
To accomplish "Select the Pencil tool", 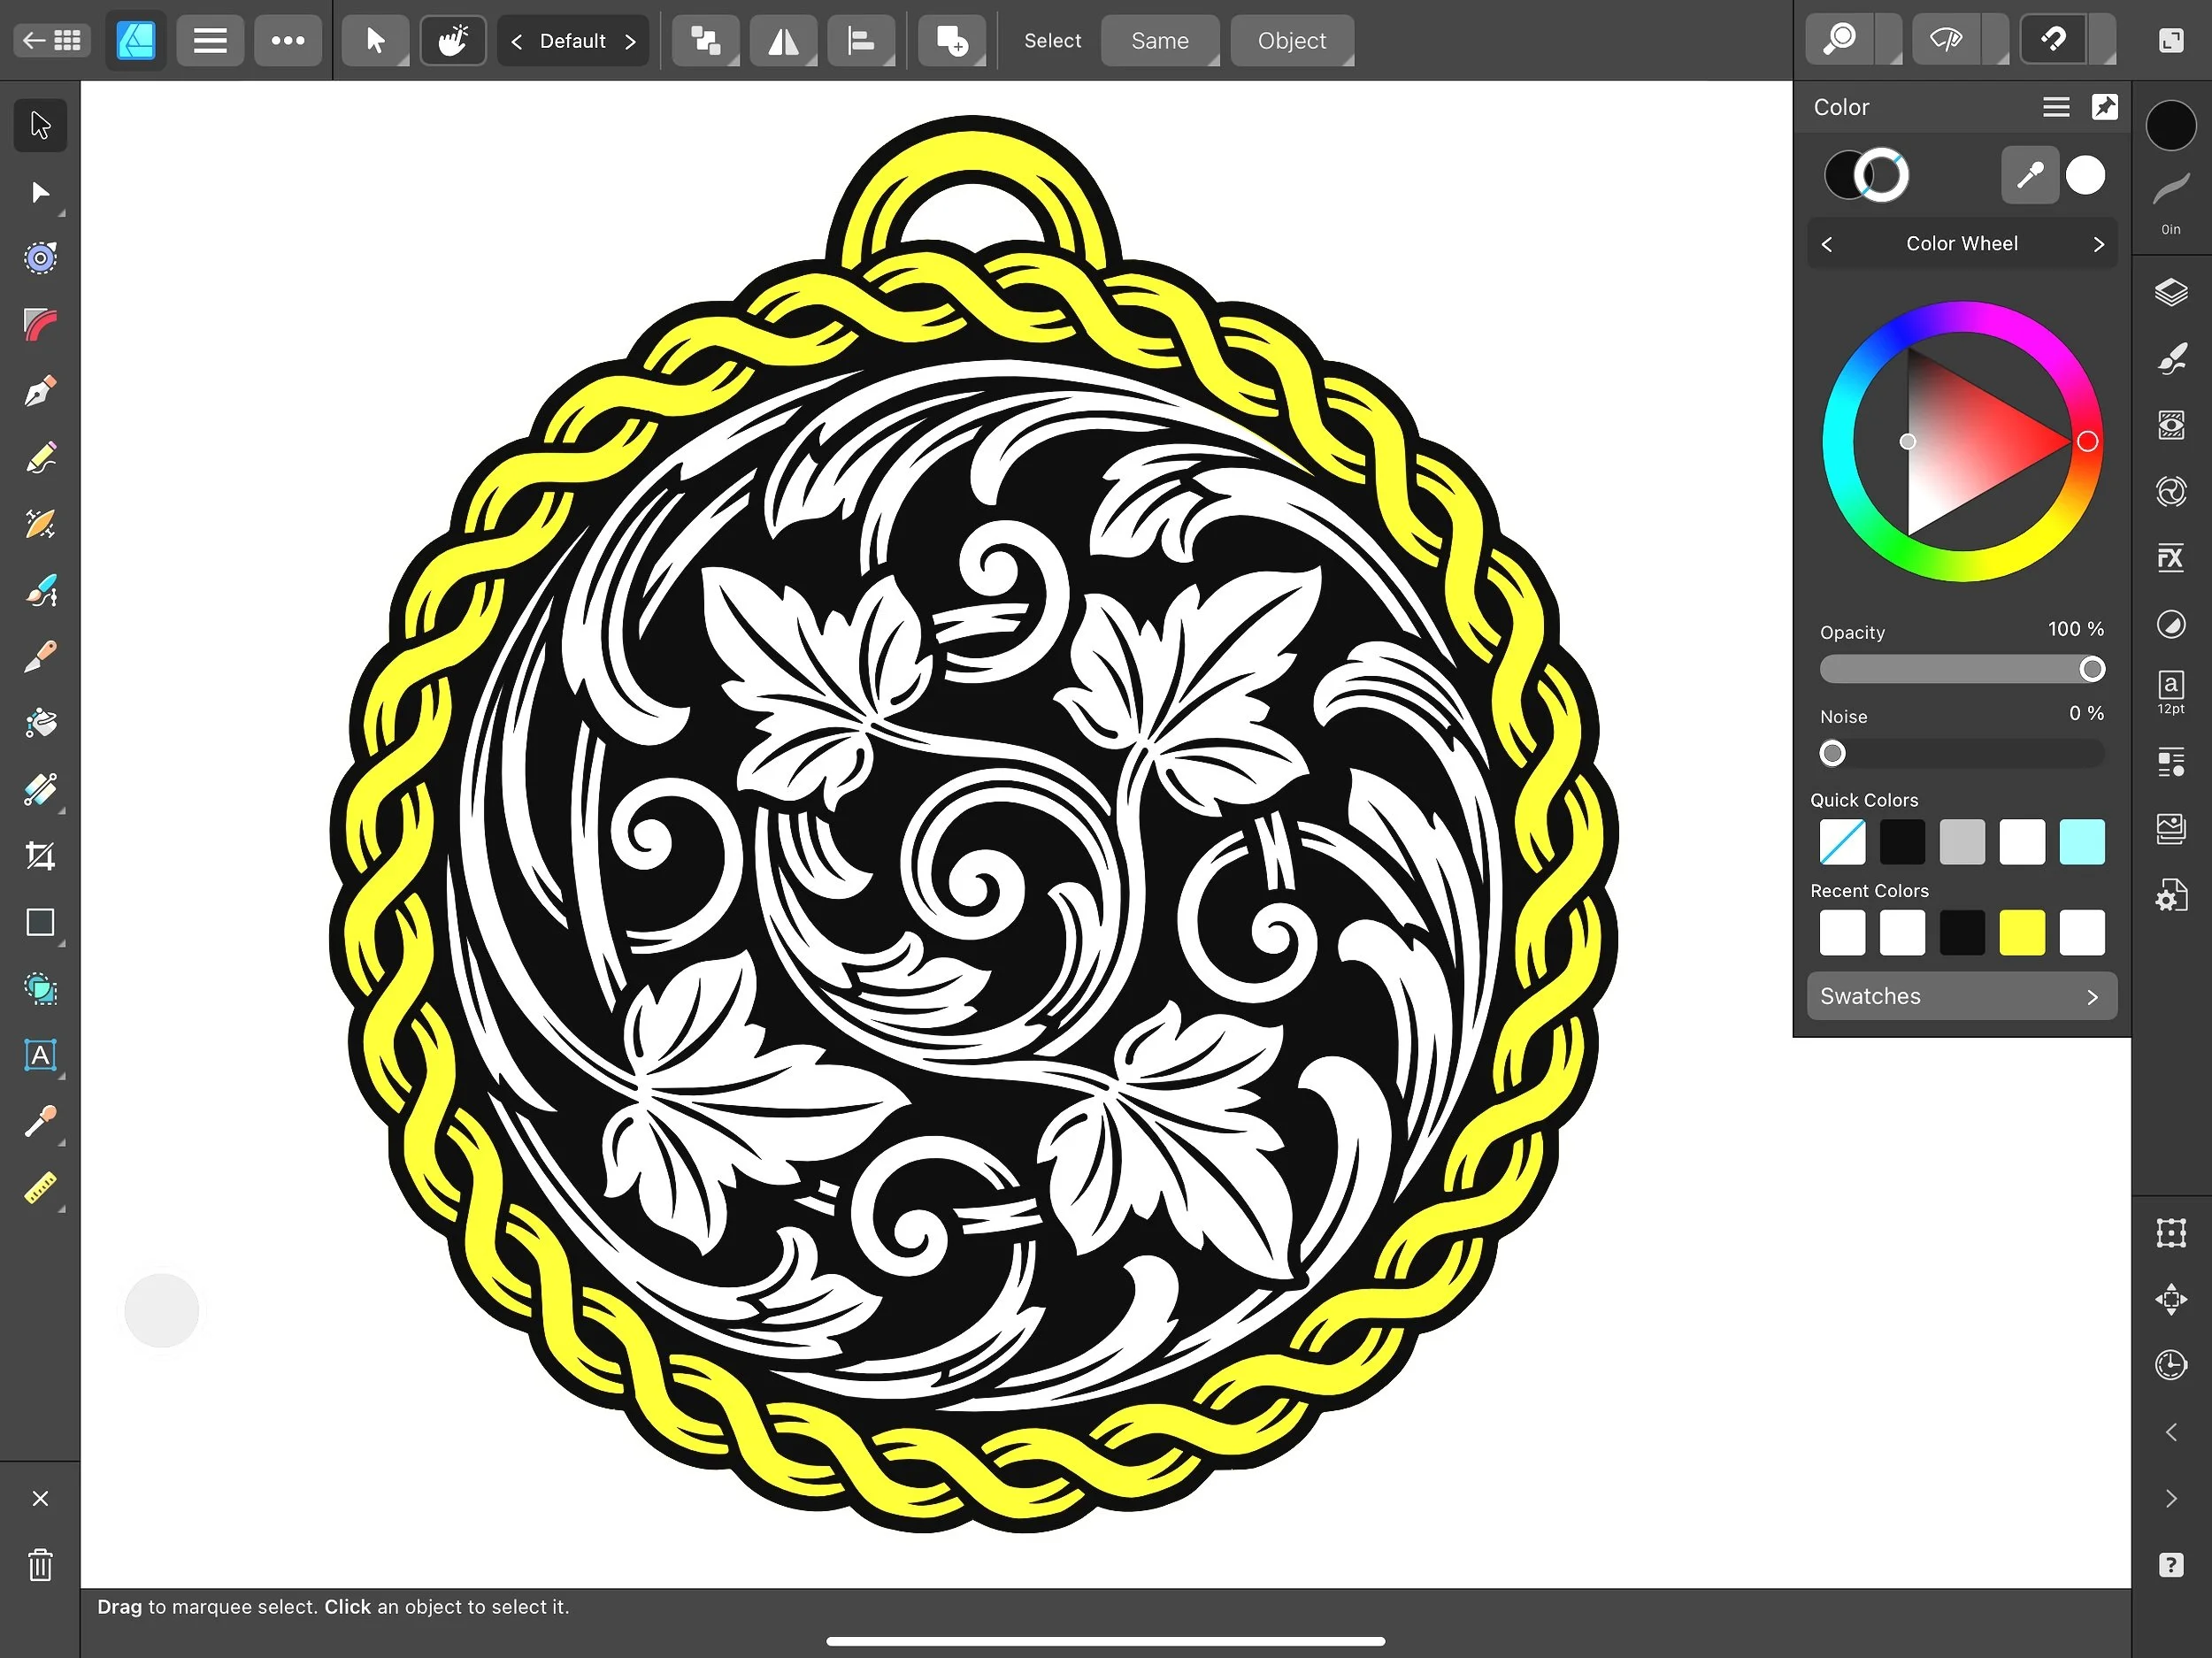I will (40, 457).
